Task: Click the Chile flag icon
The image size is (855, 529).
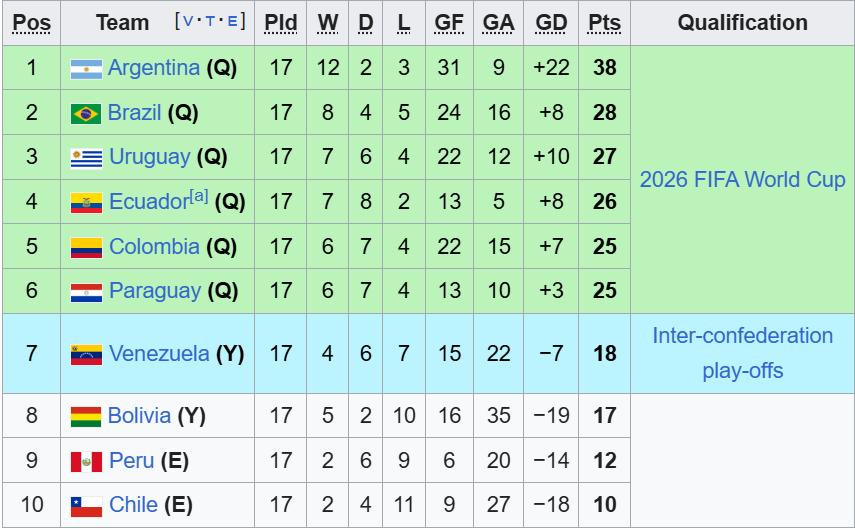Action: coord(86,506)
